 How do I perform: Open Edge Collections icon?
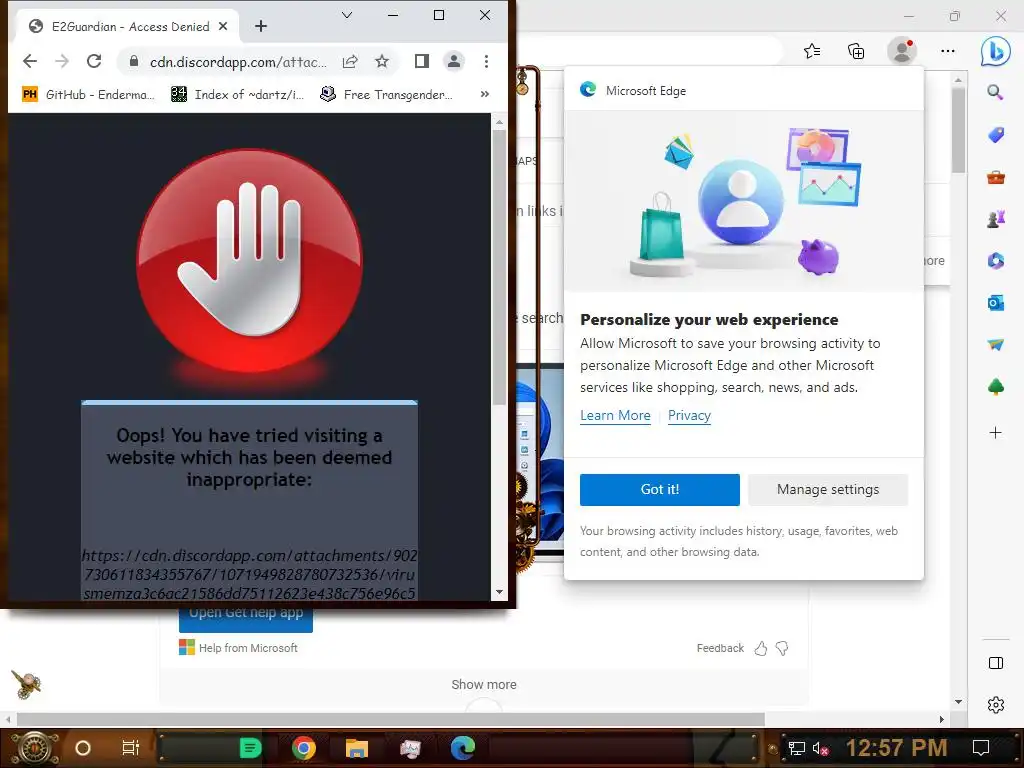[x=856, y=51]
